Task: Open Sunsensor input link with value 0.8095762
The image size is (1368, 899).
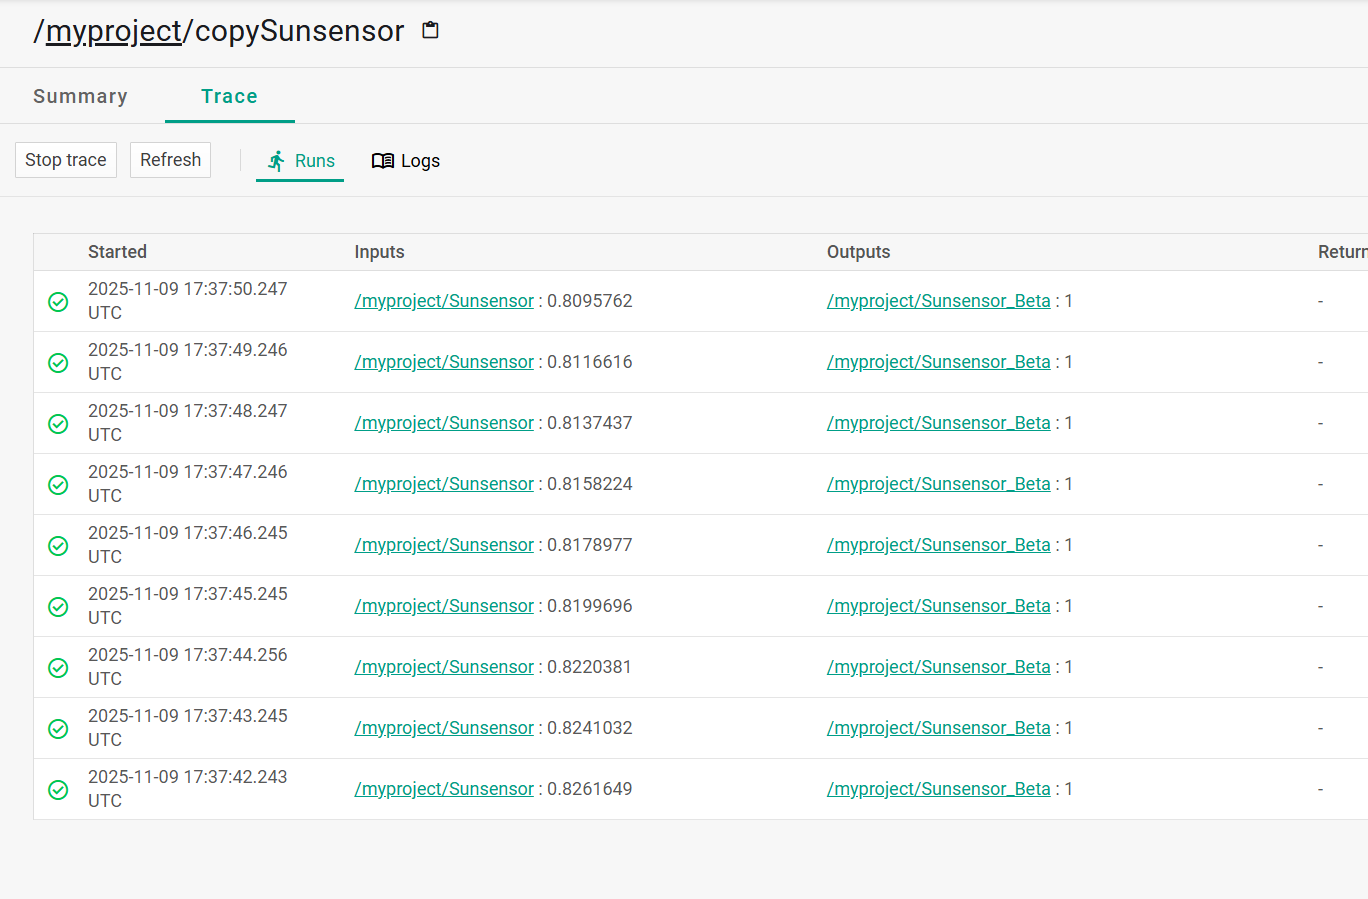Action: tap(444, 301)
